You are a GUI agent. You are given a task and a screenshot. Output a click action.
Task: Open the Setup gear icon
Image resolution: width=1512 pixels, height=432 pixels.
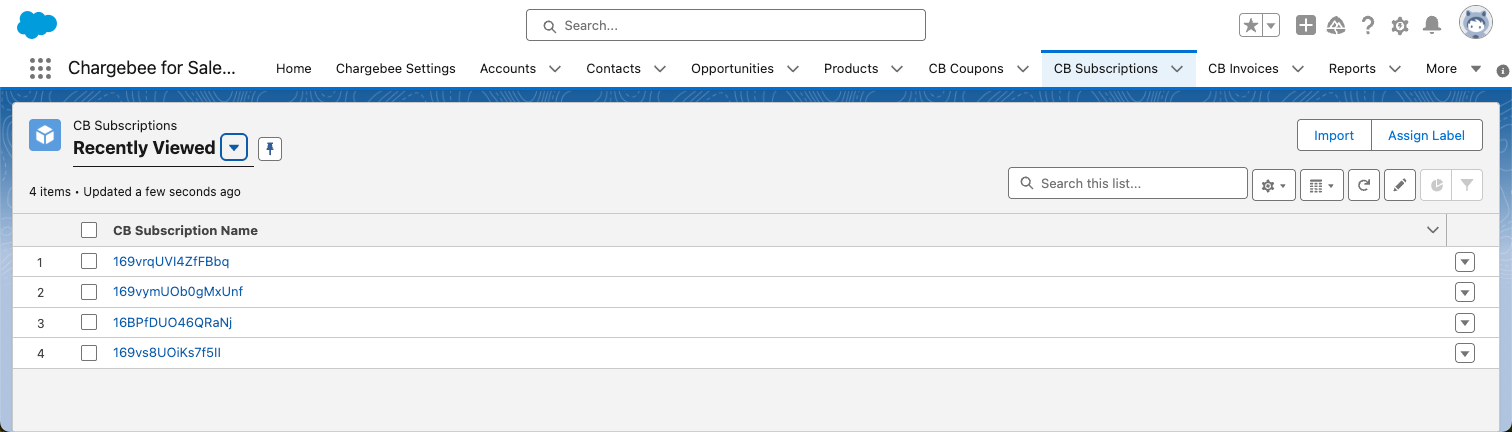(1400, 26)
